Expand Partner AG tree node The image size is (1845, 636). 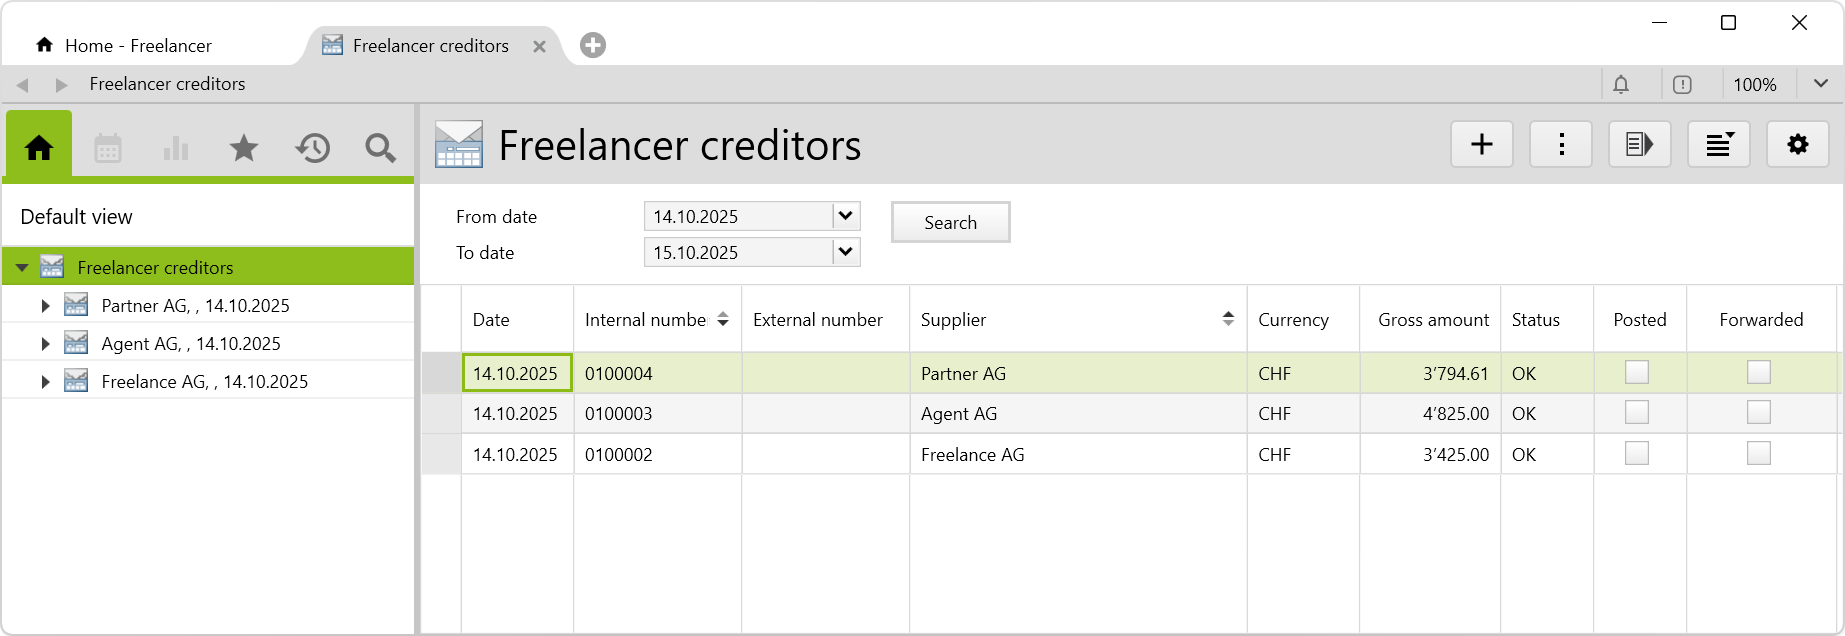pyautogui.click(x=45, y=306)
